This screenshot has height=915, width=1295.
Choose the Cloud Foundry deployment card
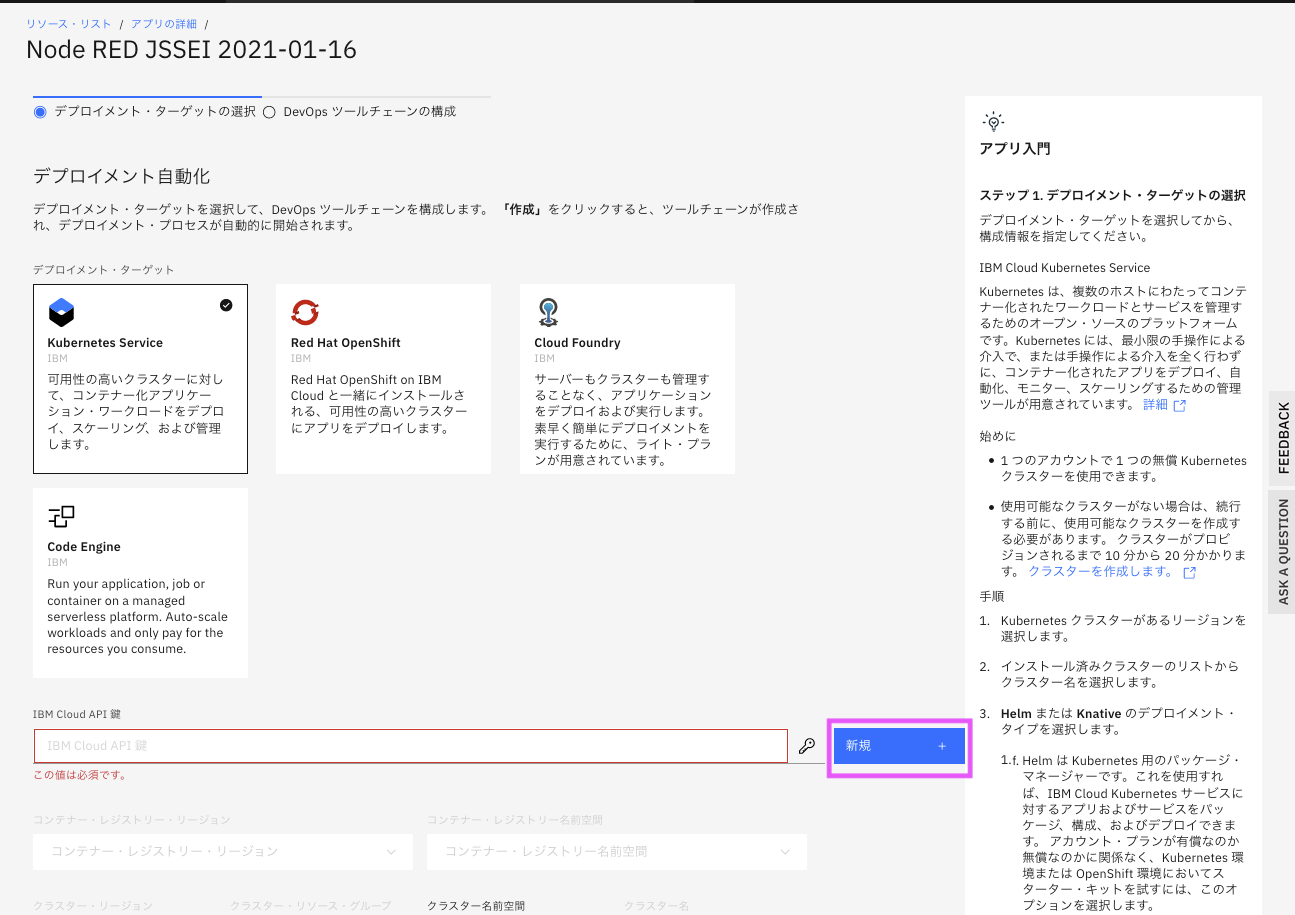(627, 379)
